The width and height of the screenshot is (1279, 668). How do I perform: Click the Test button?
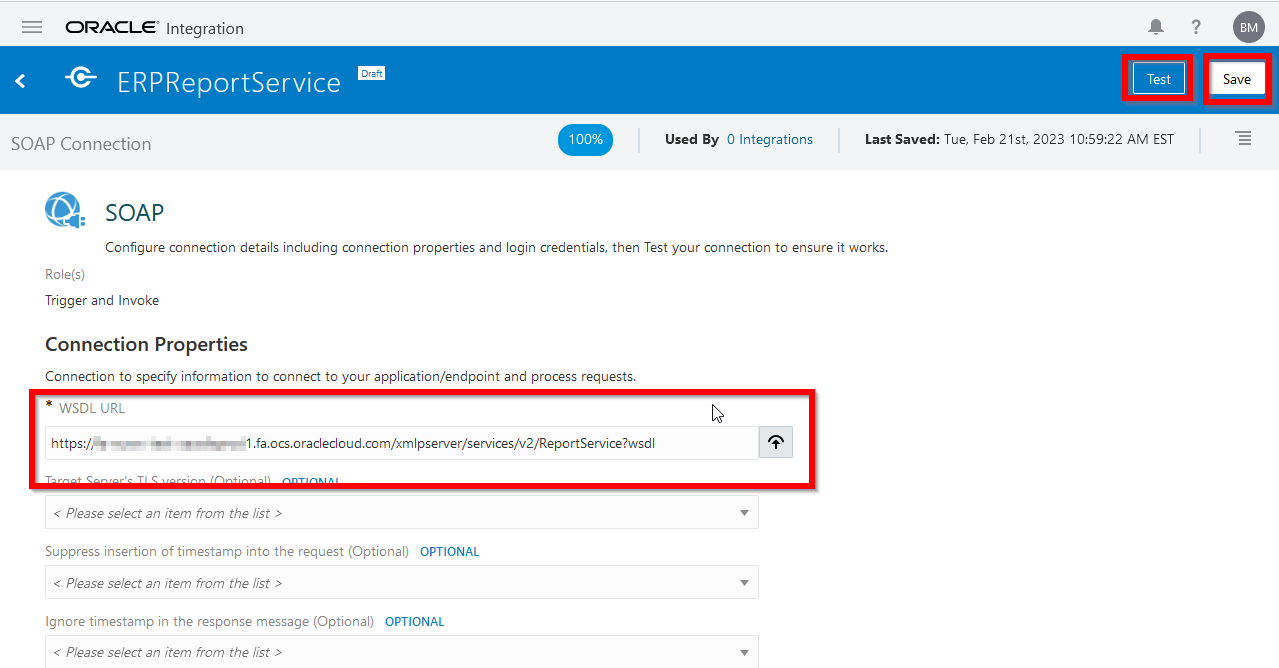1158,79
